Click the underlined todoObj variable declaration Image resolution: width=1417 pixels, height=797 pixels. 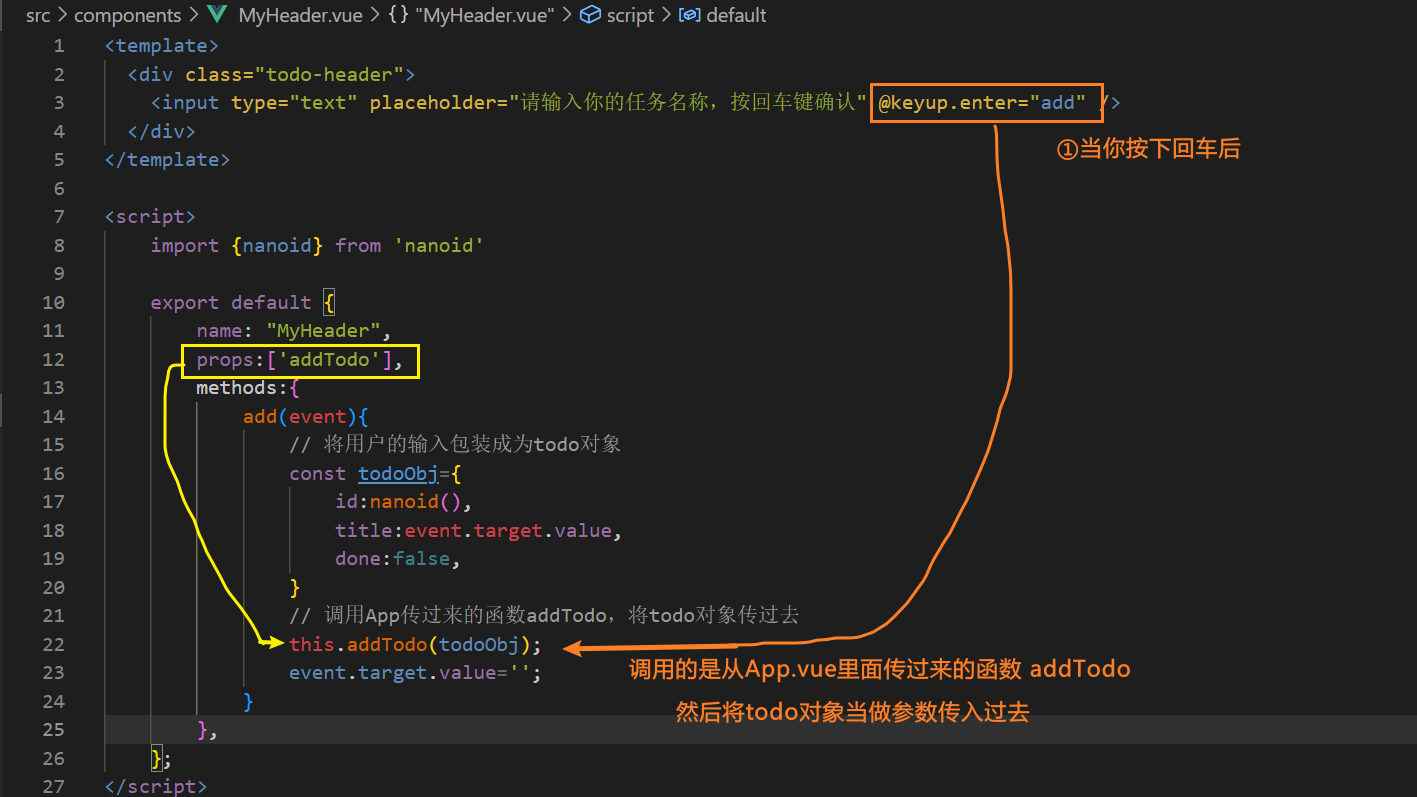pyautogui.click(x=398, y=474)
